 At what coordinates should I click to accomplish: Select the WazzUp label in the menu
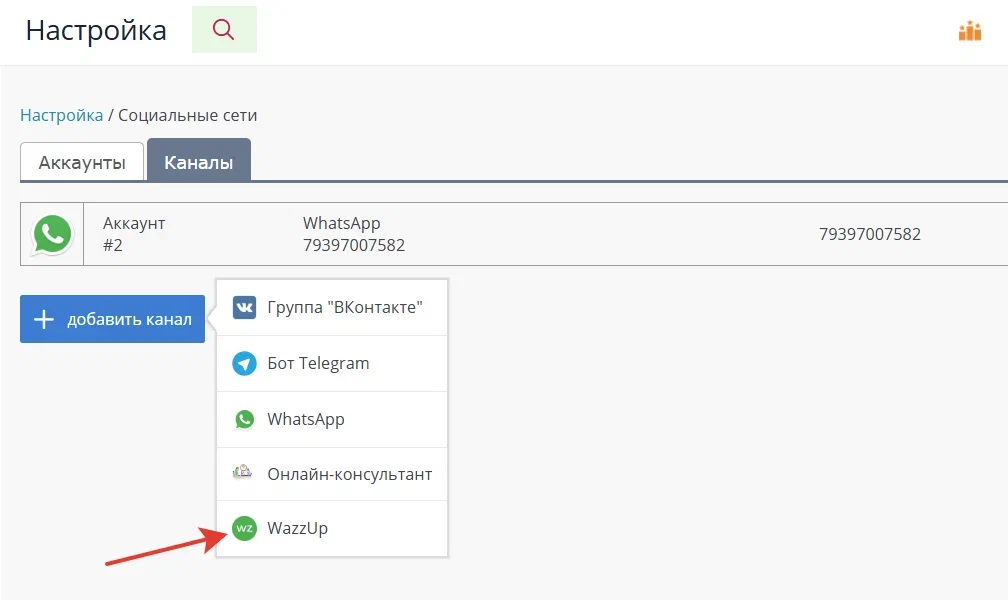pos(297,528)
